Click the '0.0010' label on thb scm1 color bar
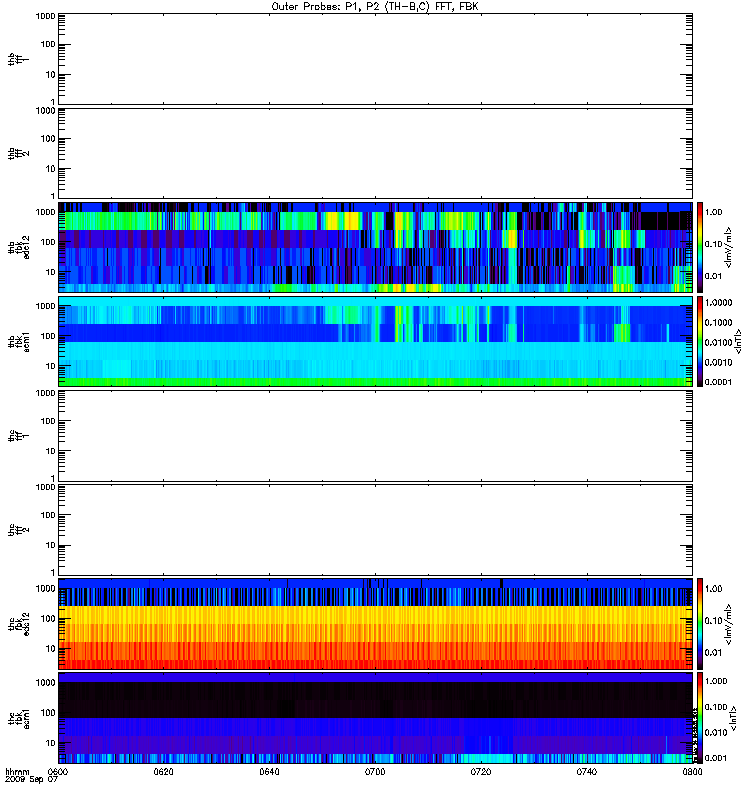The width and height of the screenshot is (750, 800). [x=718, y=362]
